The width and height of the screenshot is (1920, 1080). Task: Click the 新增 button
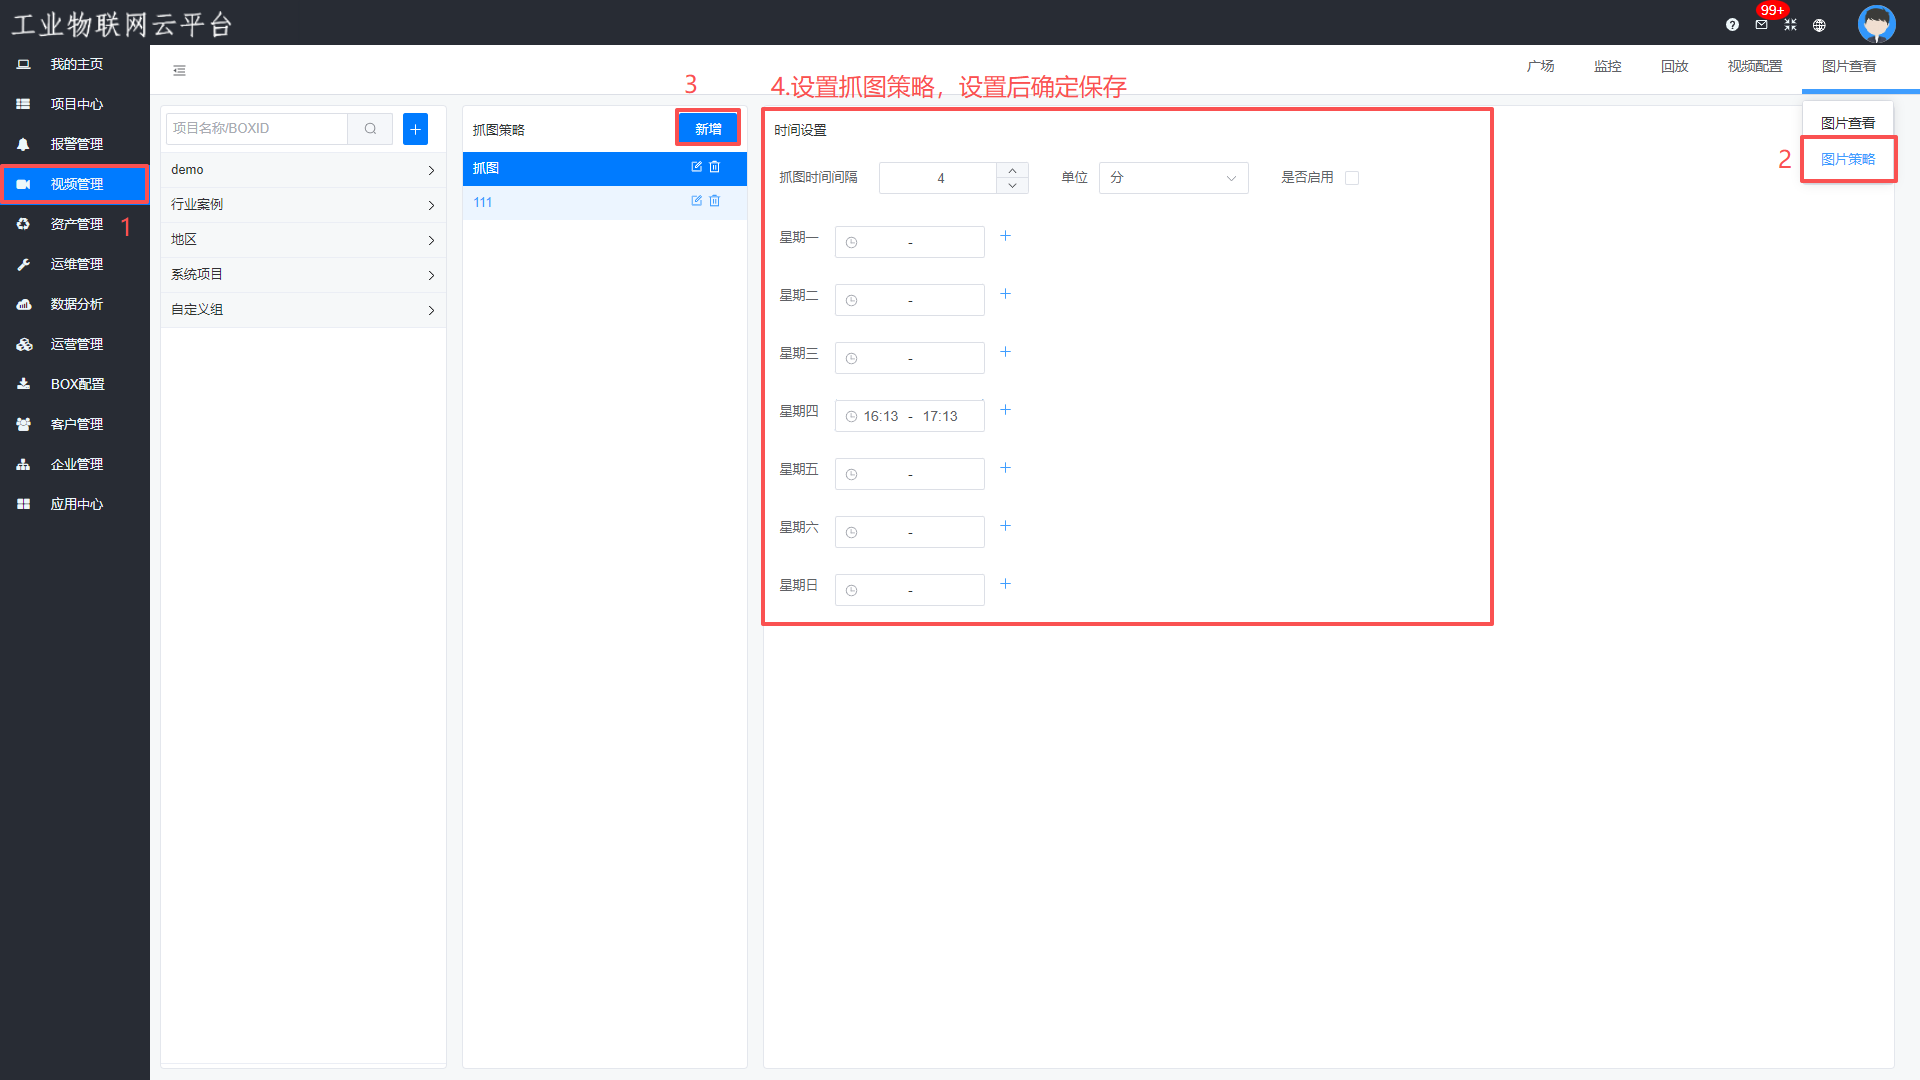click(x=708, y=128)
